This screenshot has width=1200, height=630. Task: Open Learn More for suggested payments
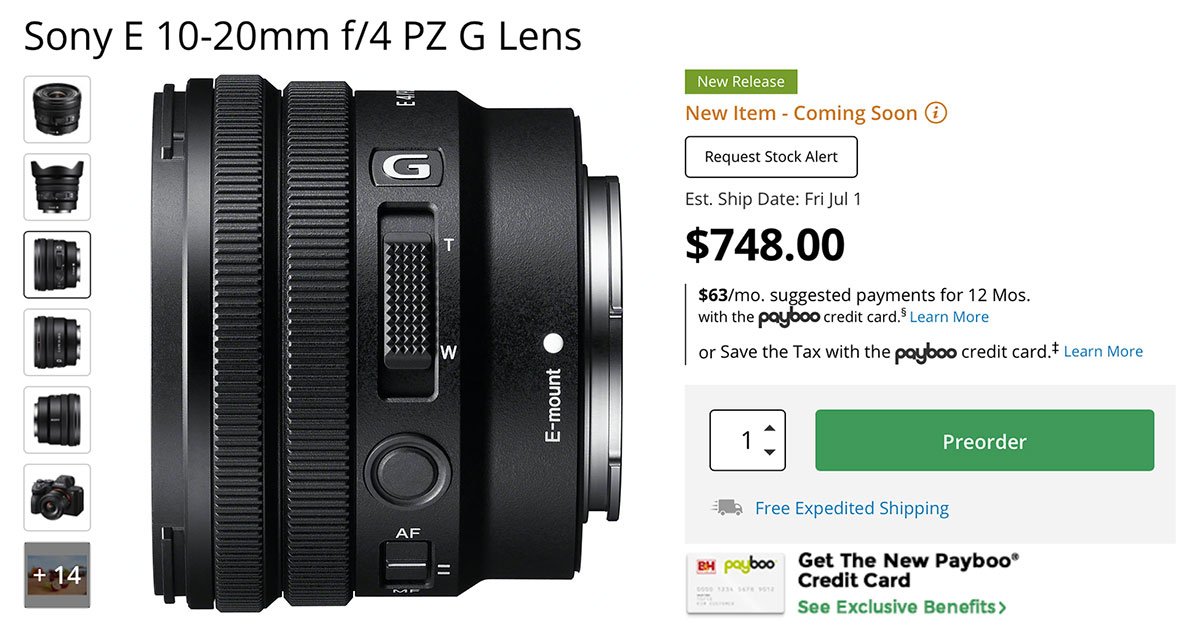coord(949,317)
